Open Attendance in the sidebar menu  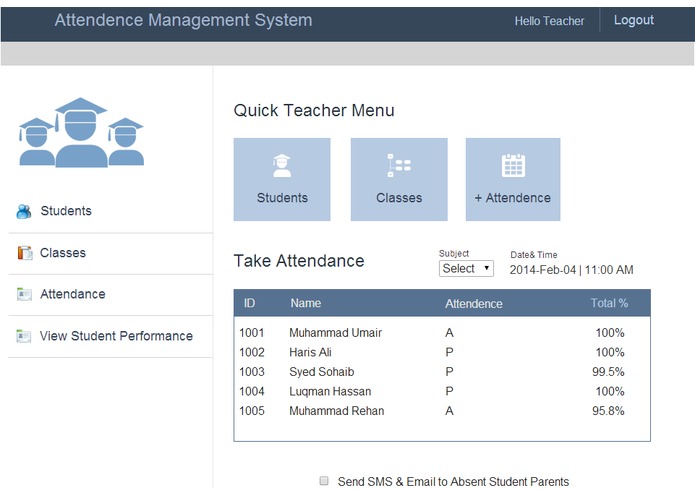click(x=73, y=294)
